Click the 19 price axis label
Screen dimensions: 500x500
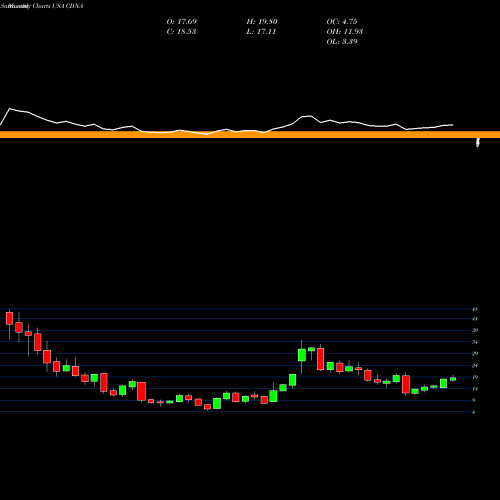click(x=475, y=377)
